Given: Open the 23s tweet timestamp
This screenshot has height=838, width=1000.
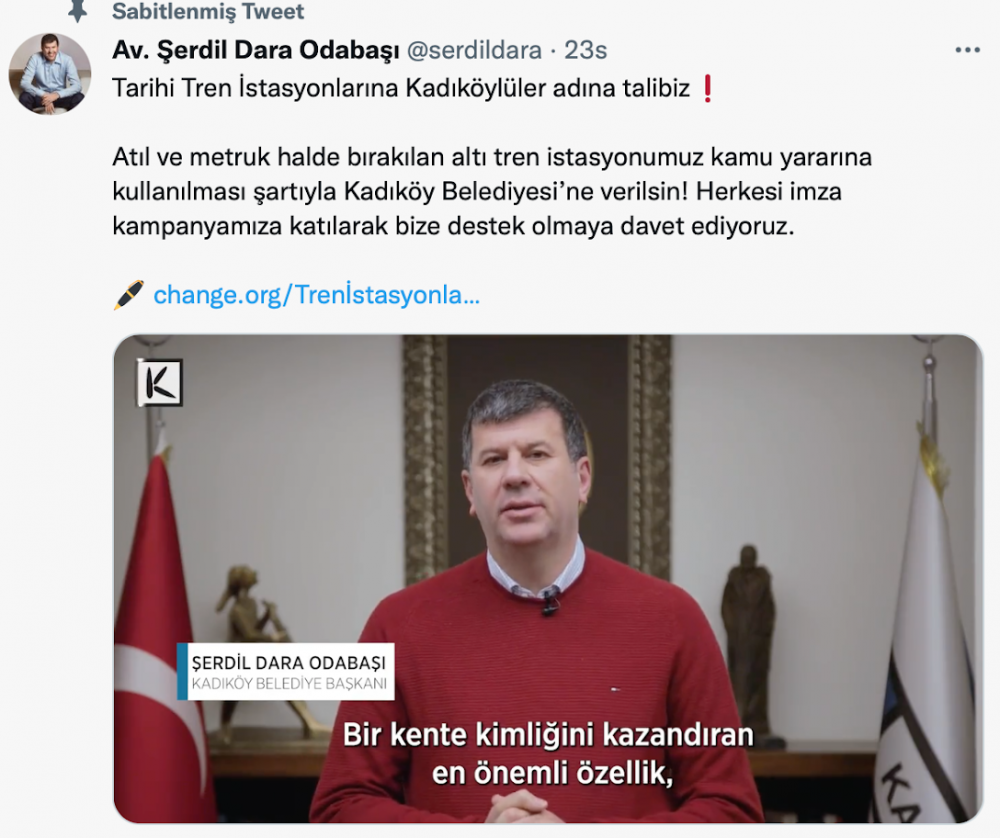Looking at the screenshot, I should (x=586, y=50).
